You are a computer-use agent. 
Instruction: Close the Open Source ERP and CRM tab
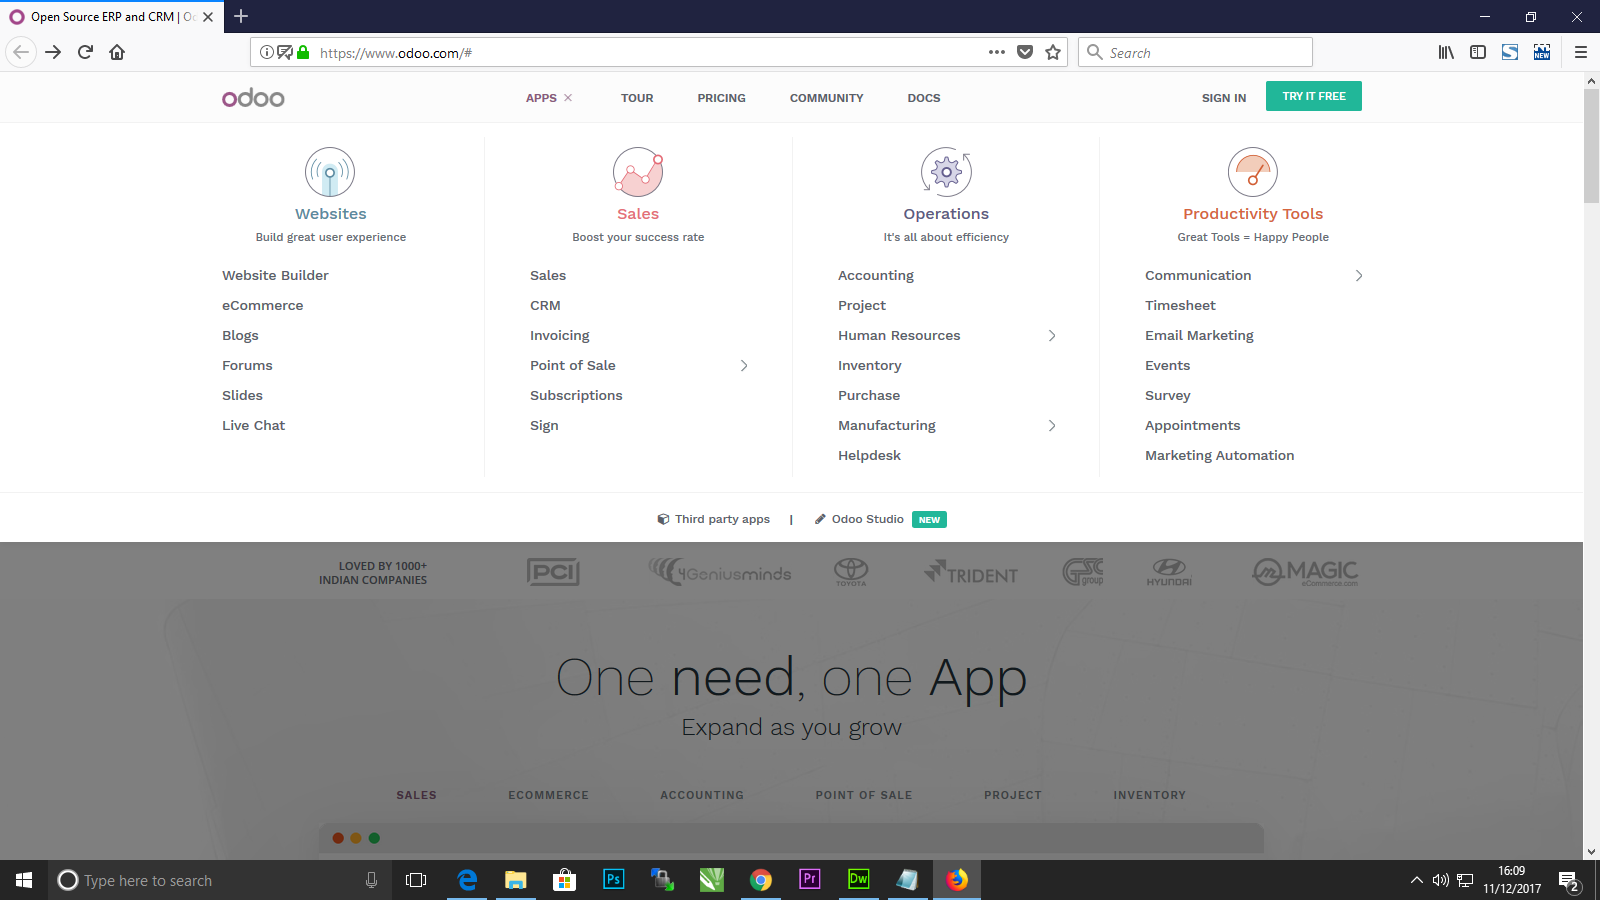tap(208, 17)
